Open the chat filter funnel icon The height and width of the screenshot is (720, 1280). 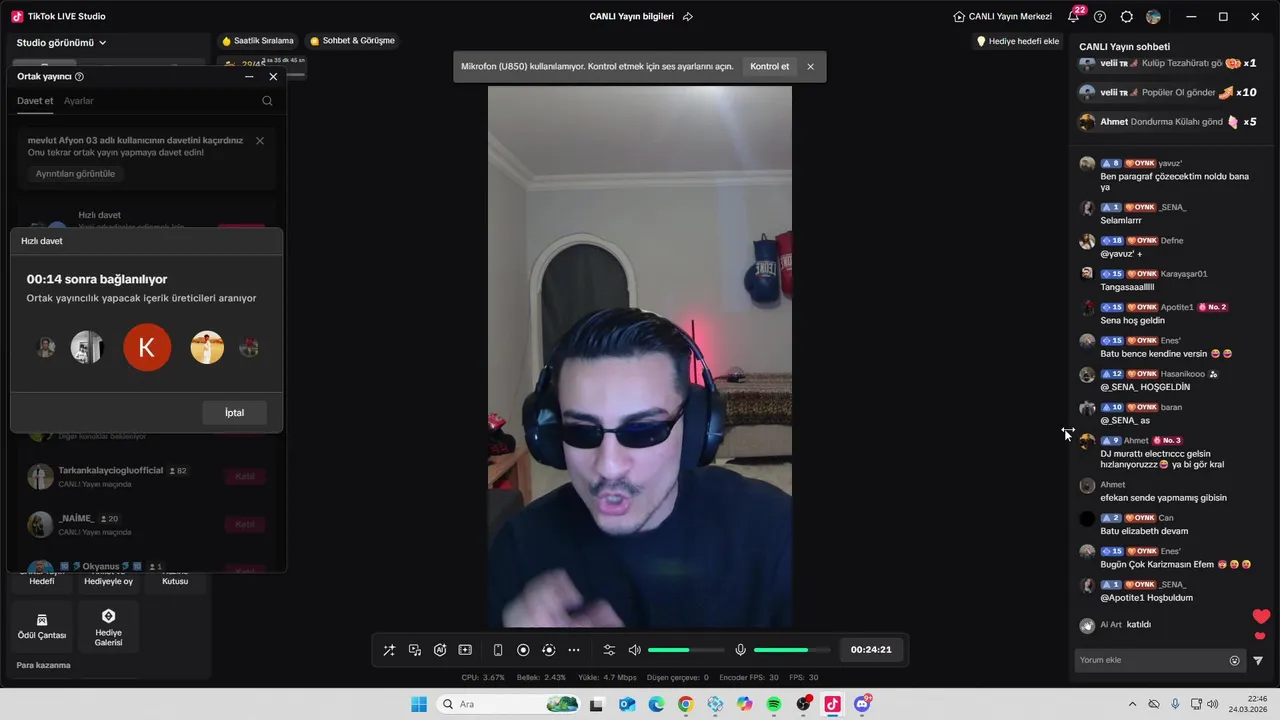(x=1258, y=660)
